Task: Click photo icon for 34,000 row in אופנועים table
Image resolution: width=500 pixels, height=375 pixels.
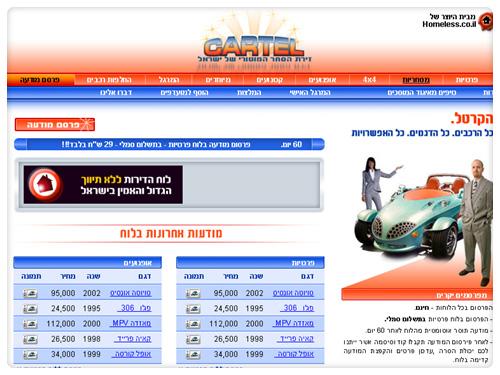Action: (30, 355)
